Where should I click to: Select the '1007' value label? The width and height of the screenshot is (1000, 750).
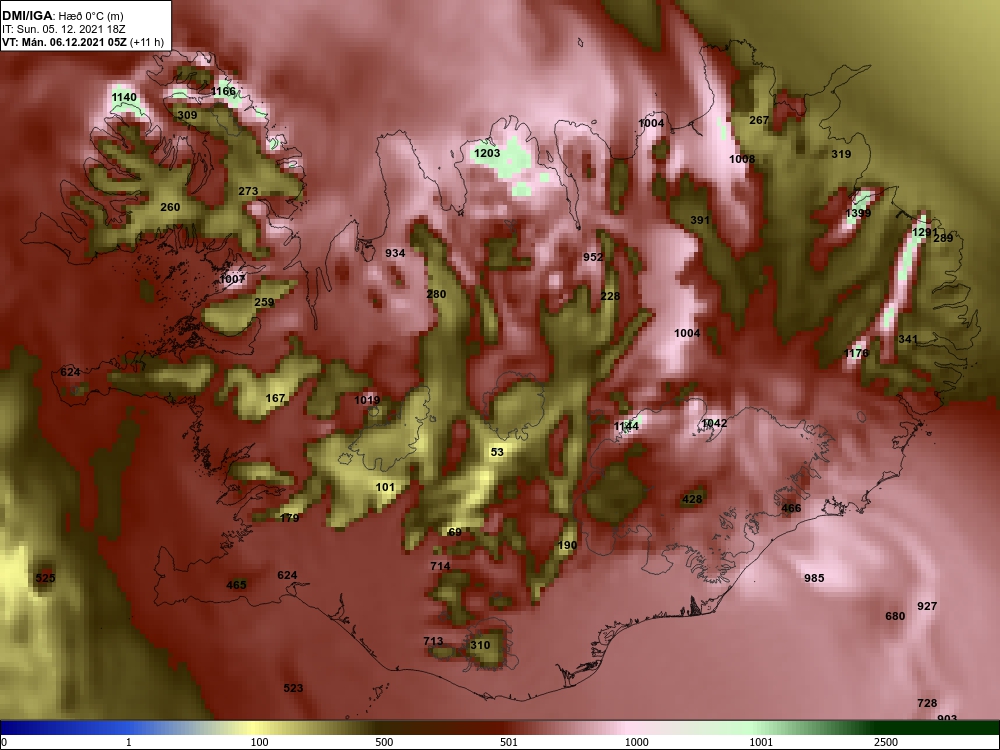pos(232,279)
